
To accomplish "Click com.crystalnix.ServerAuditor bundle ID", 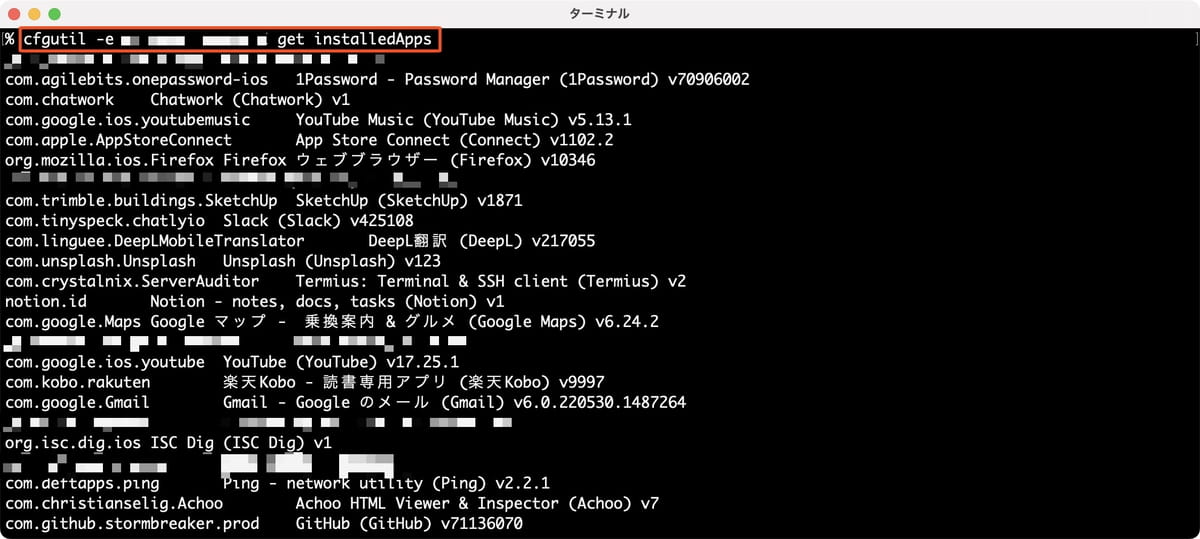I will coord(132,281).
